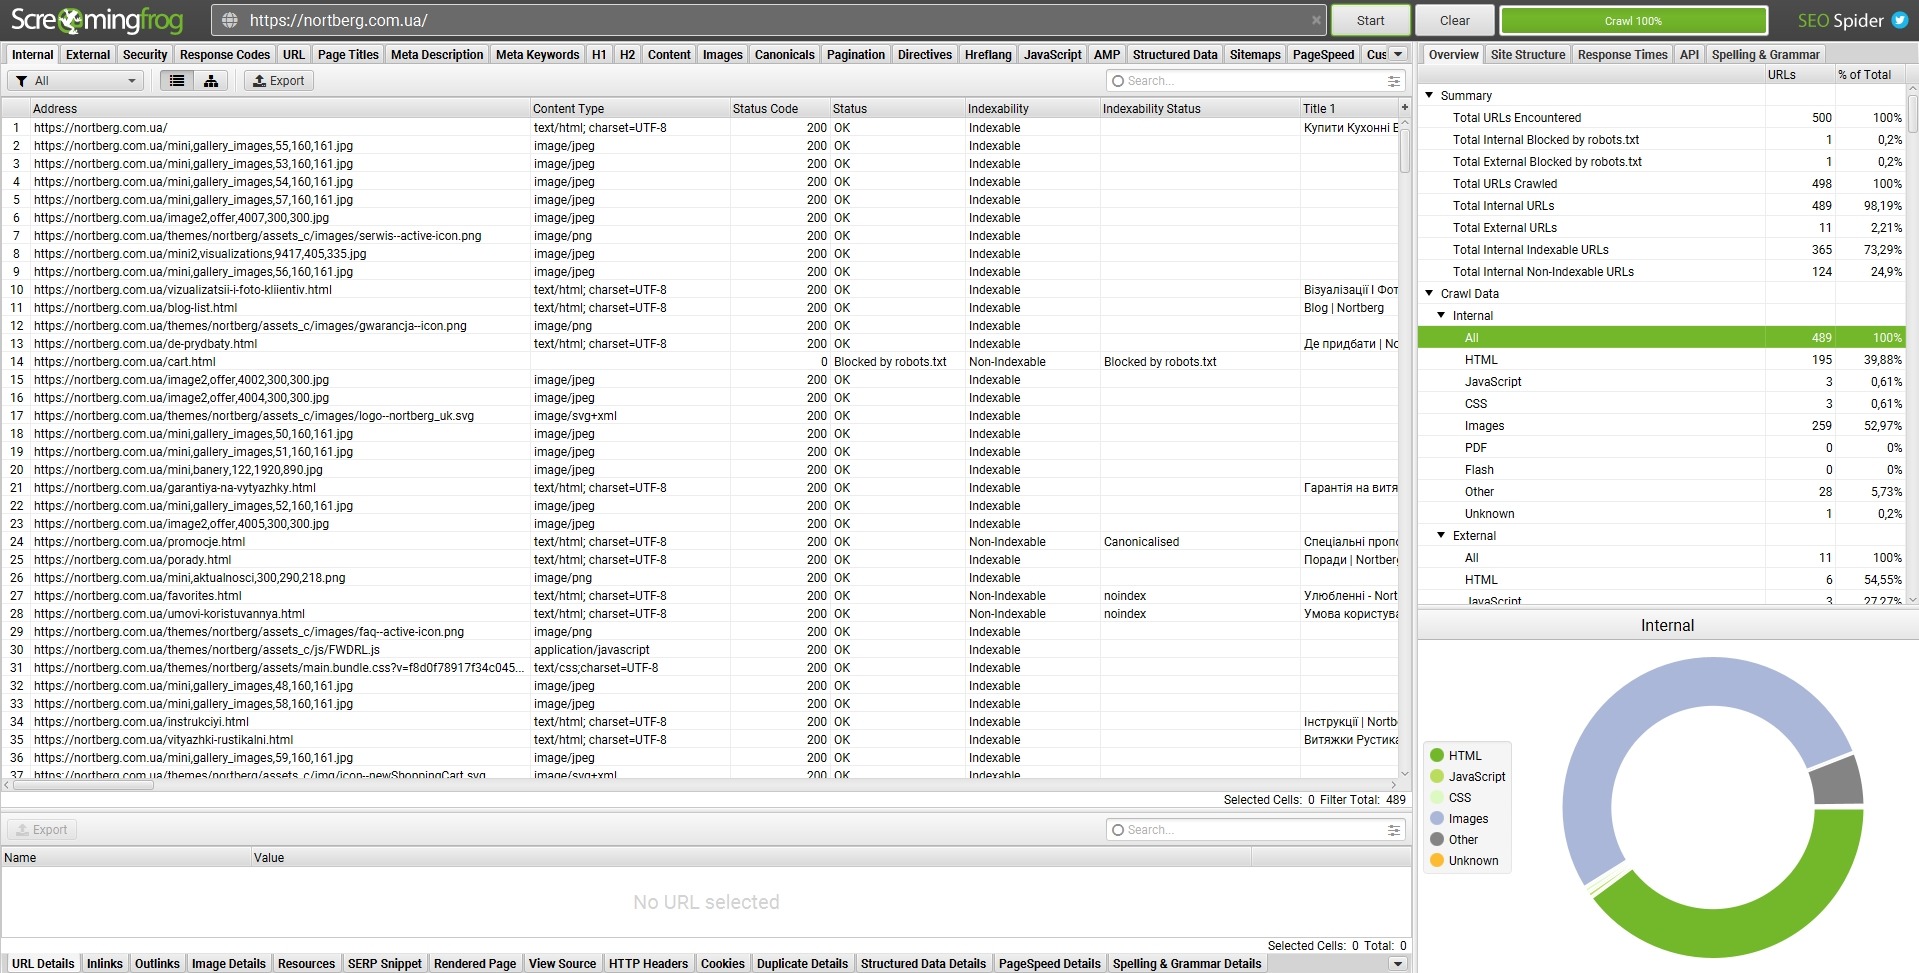
Task: Open the HTTP Headers bottom tab
Action: click(648, 964)
